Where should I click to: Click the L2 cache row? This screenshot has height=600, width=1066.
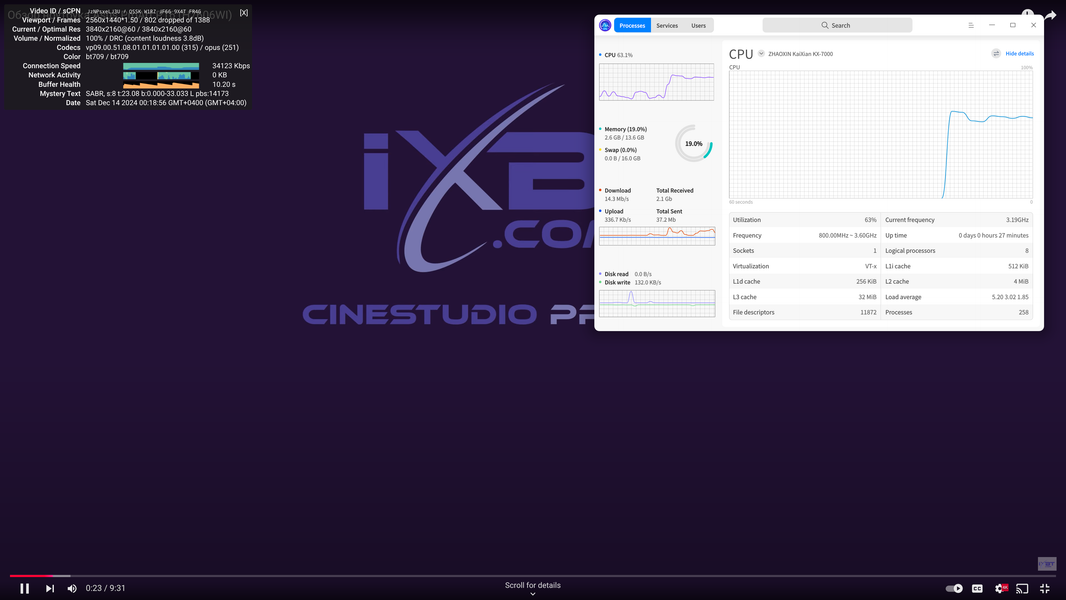(957, 281)
